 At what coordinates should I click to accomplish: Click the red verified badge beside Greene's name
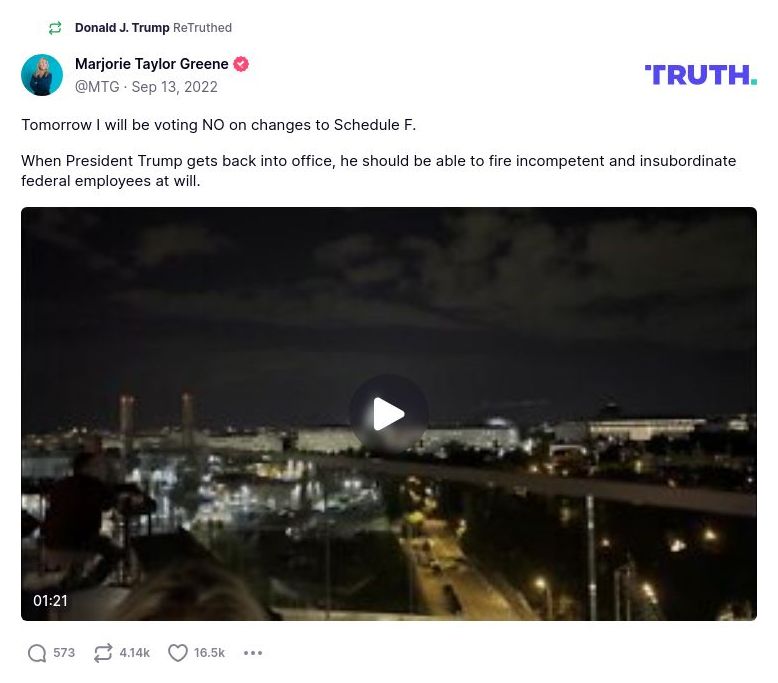point(241,64)
